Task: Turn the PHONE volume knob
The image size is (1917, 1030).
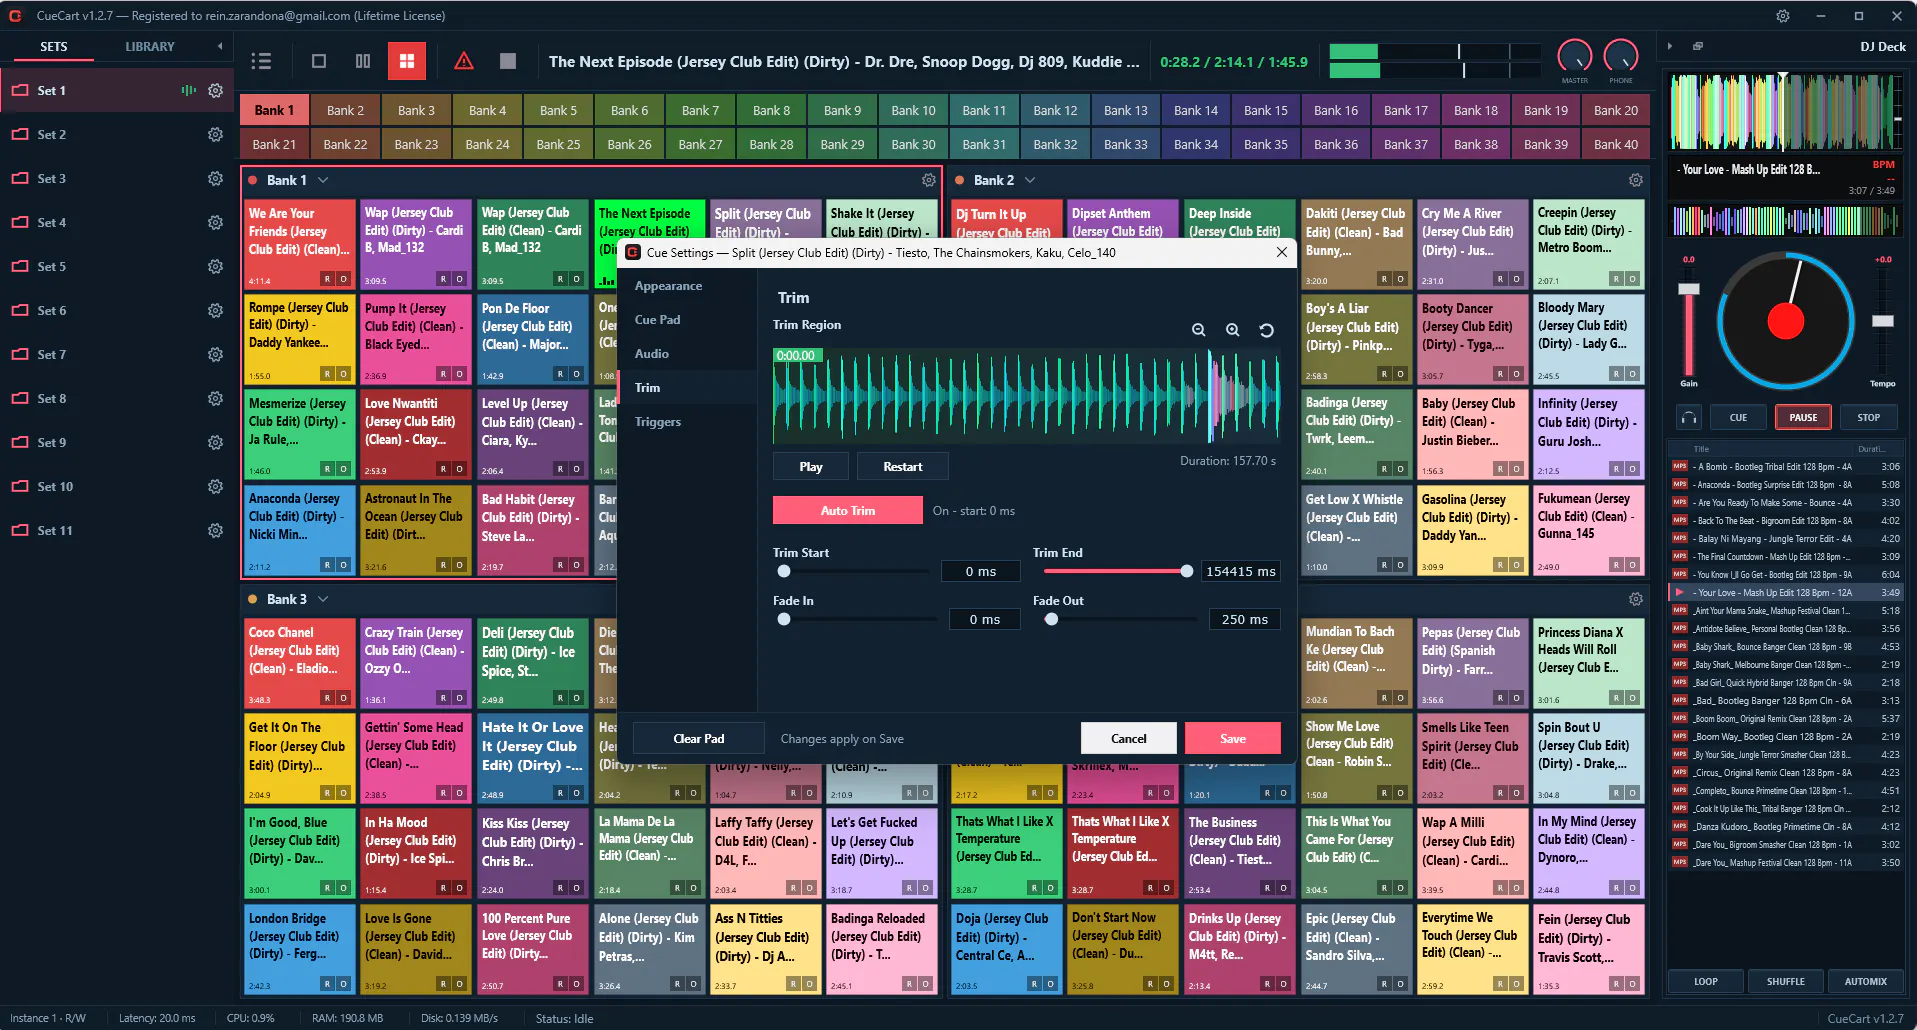Action: click(x=1621, y=57)
